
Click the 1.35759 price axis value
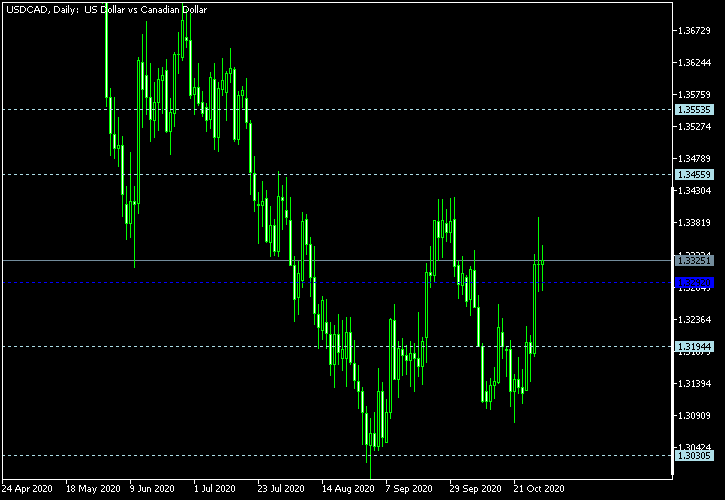694,95
